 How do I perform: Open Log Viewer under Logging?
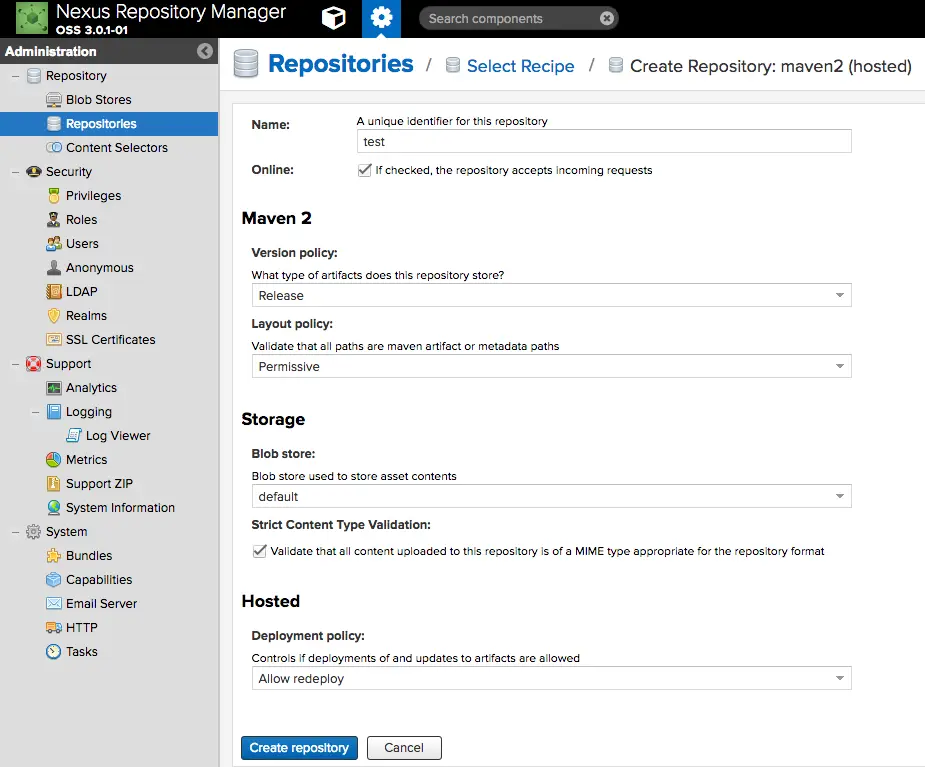coord(117,435)
